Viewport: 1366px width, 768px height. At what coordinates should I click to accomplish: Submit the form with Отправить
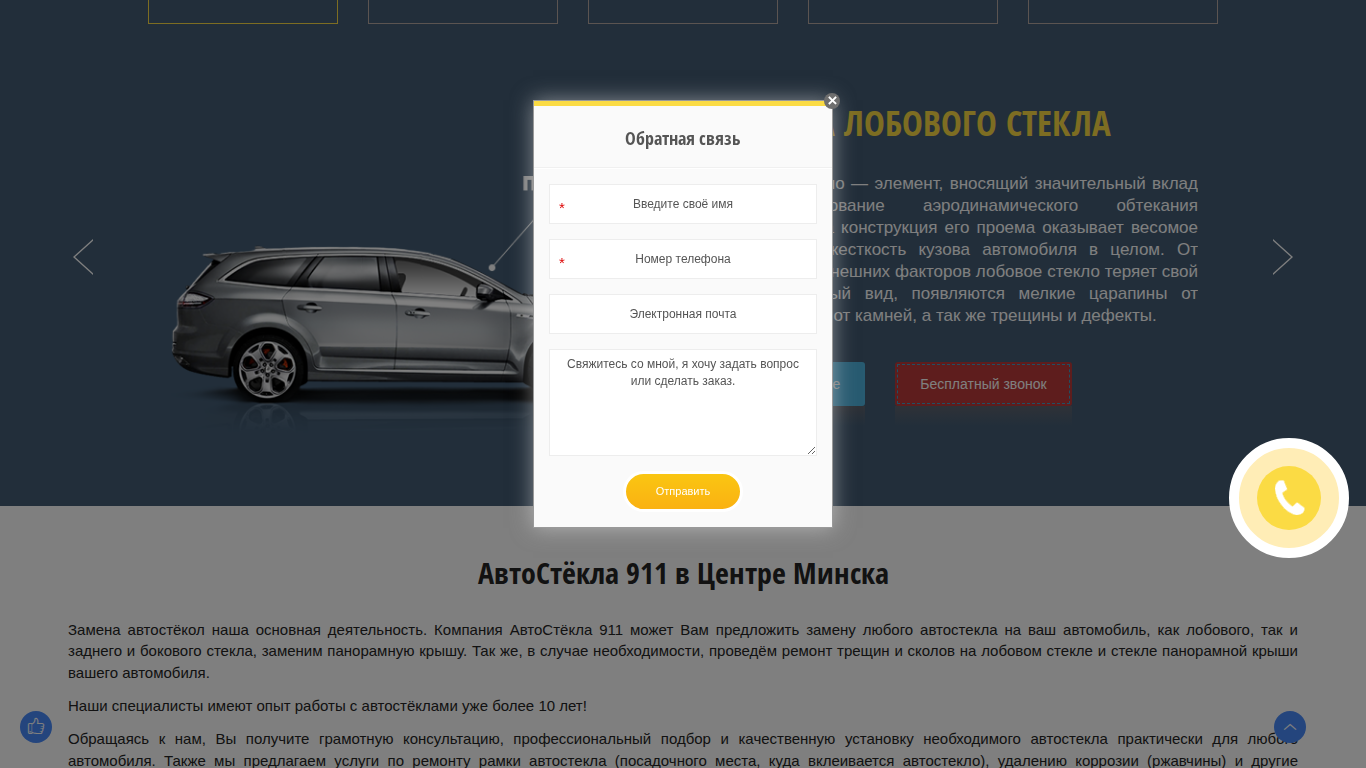[683, 491]
